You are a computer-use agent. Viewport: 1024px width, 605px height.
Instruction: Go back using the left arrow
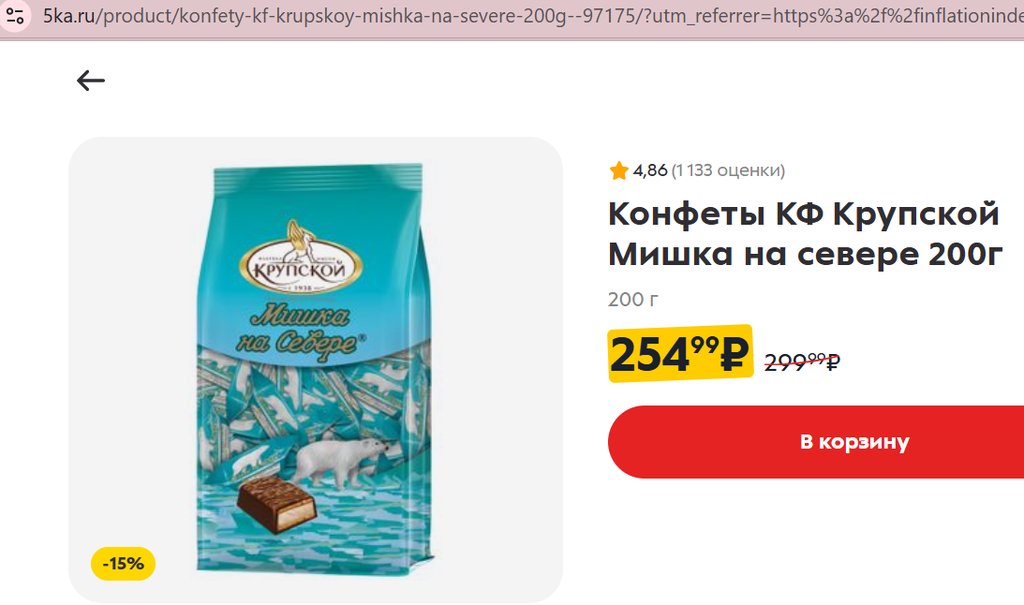click(x=91, y=80)
